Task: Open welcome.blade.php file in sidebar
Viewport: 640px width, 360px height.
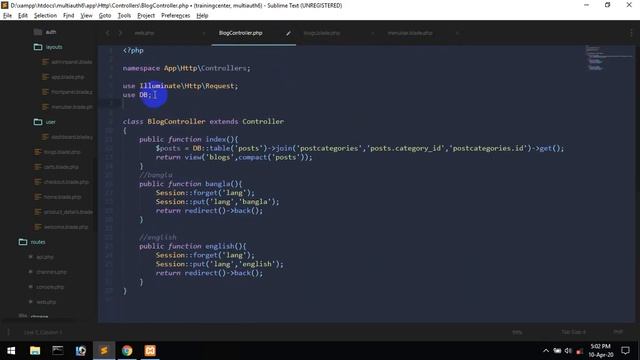Action: 61,227
